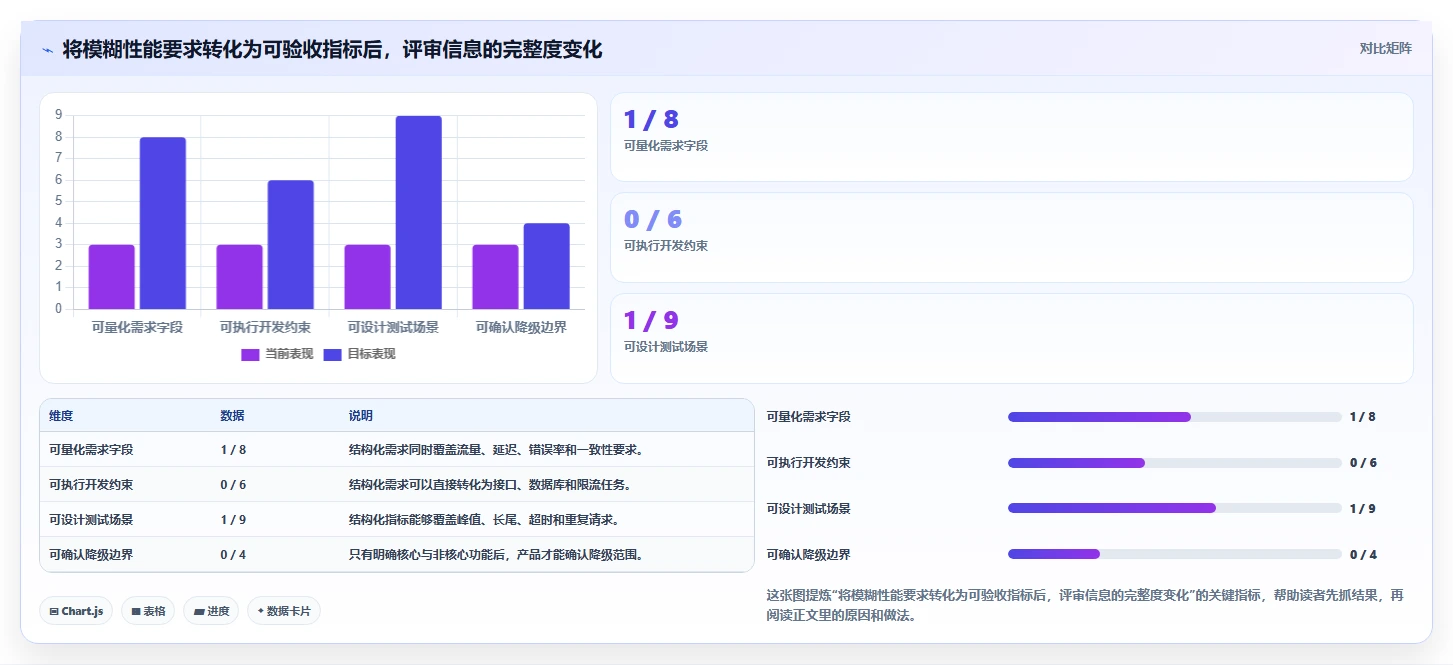Click the panel title about 评审信息的完整度变化

pos(332,49)
